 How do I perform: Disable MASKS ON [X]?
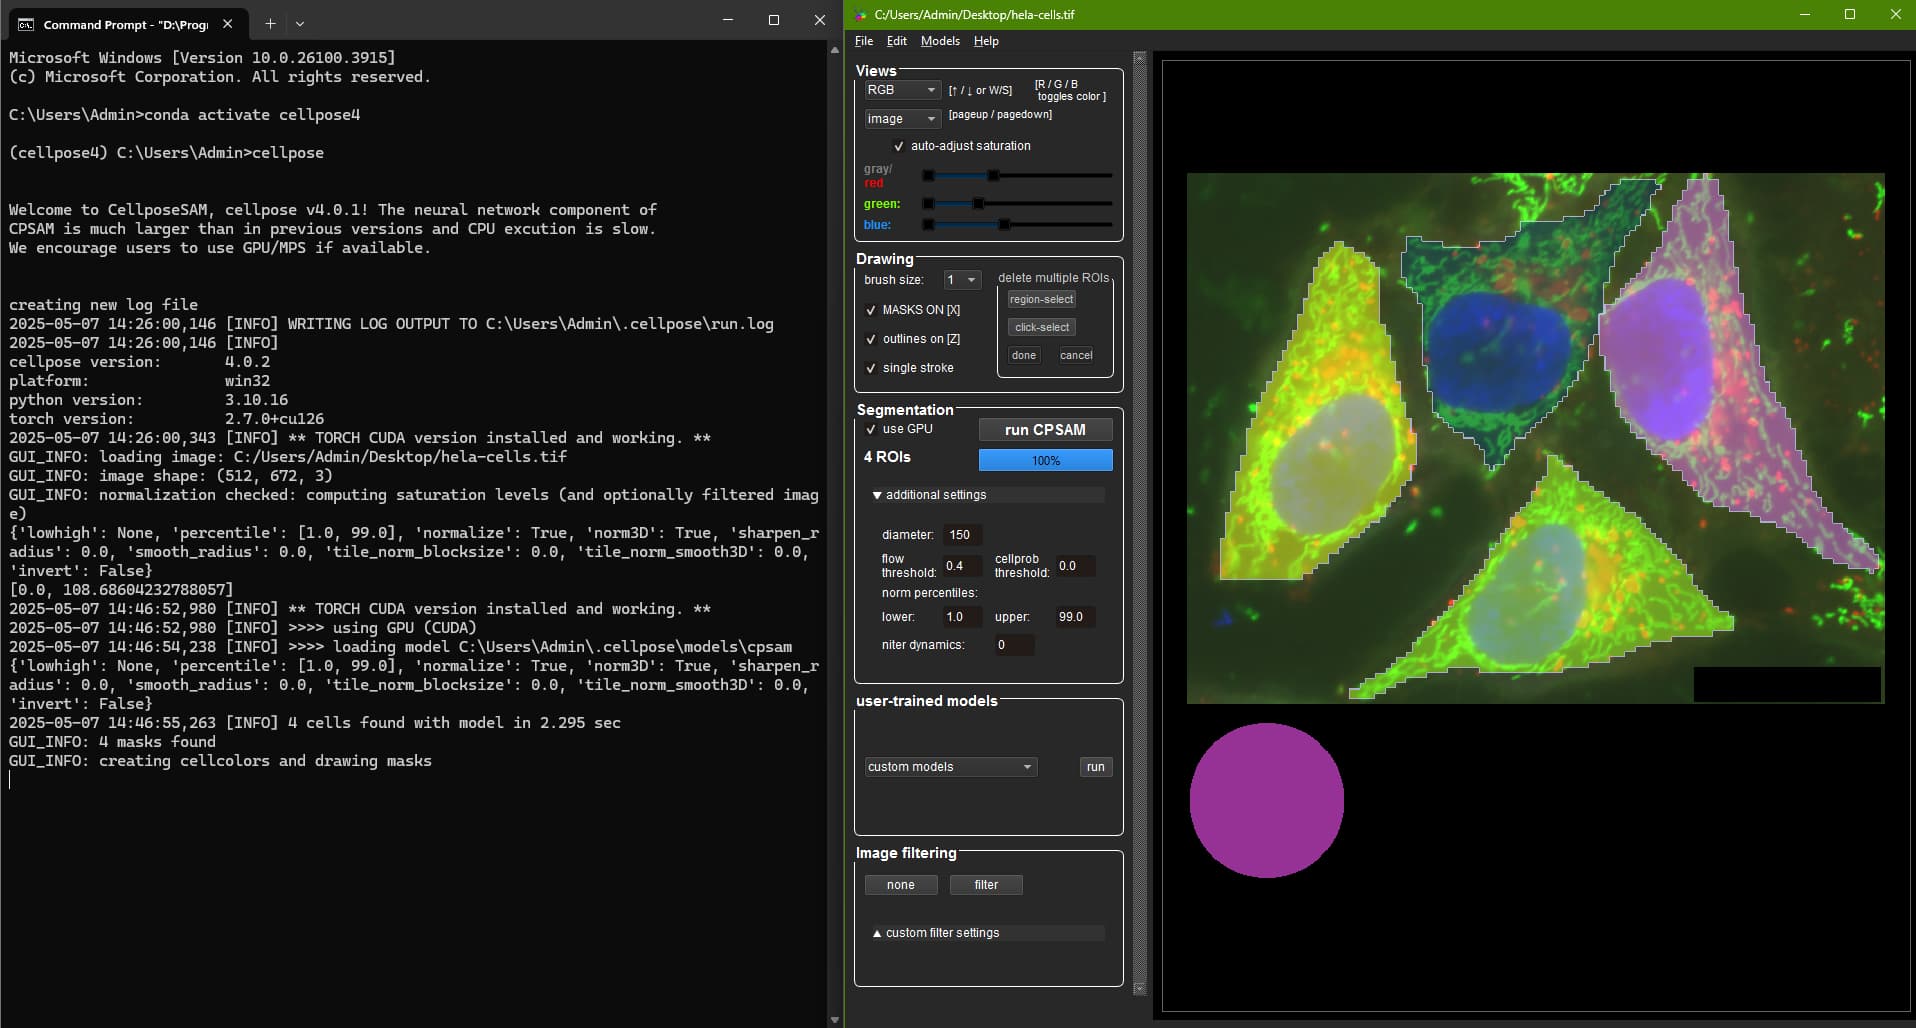point(871,311)
